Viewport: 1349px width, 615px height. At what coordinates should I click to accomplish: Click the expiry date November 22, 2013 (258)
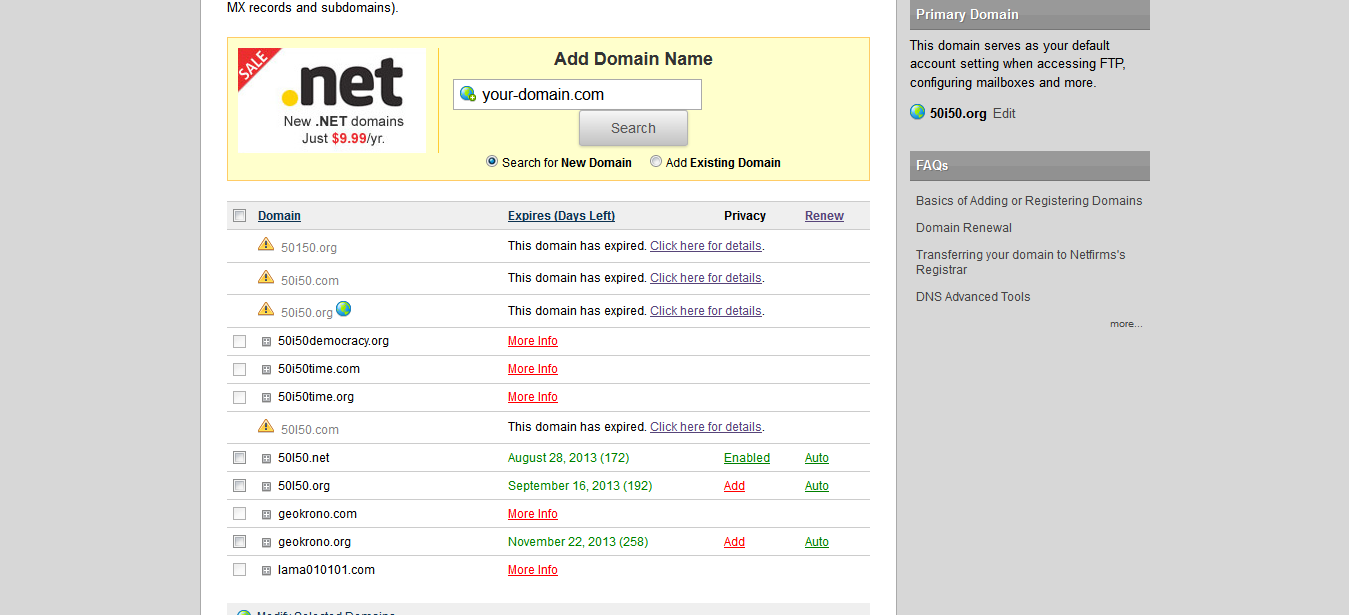[x=578, y=542]
